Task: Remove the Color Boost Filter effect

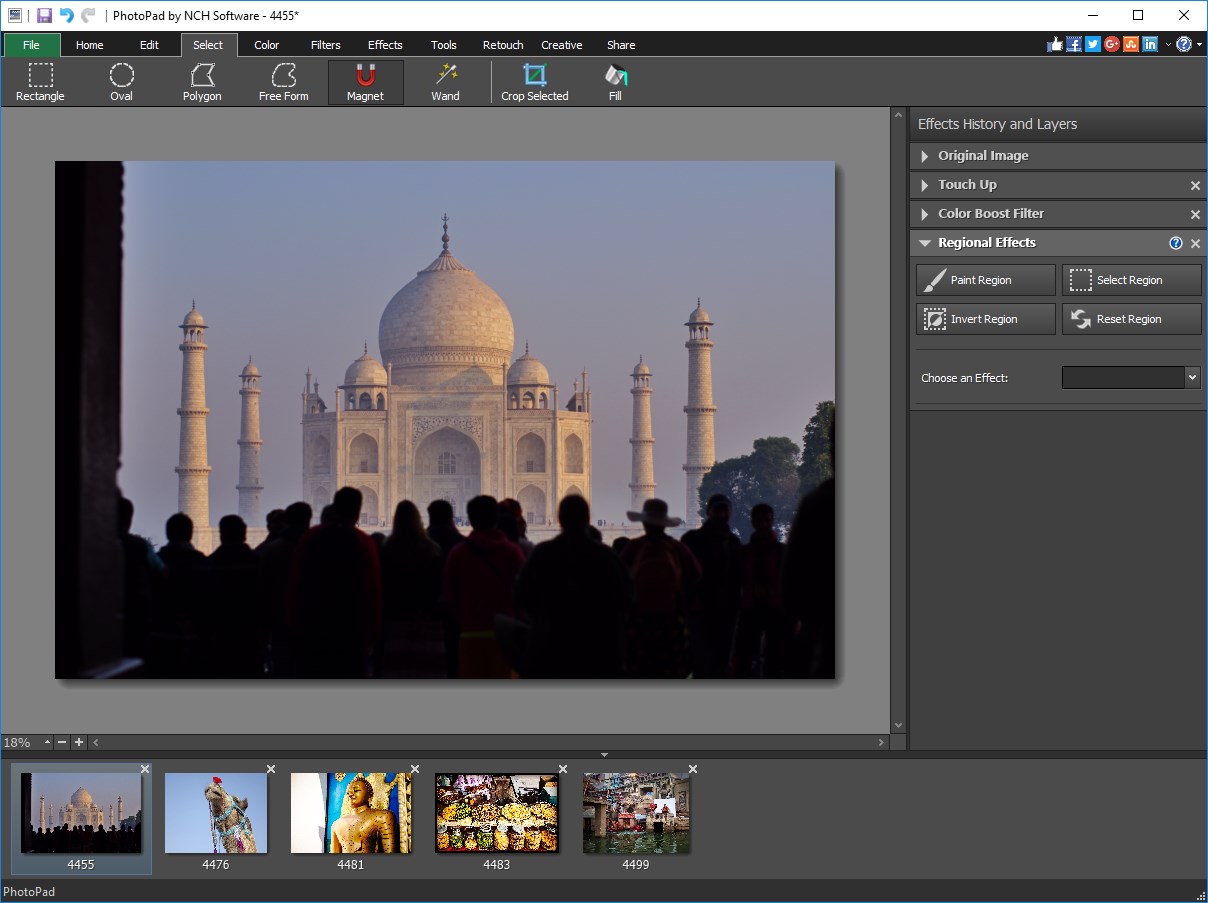Action: [1194, 213]
